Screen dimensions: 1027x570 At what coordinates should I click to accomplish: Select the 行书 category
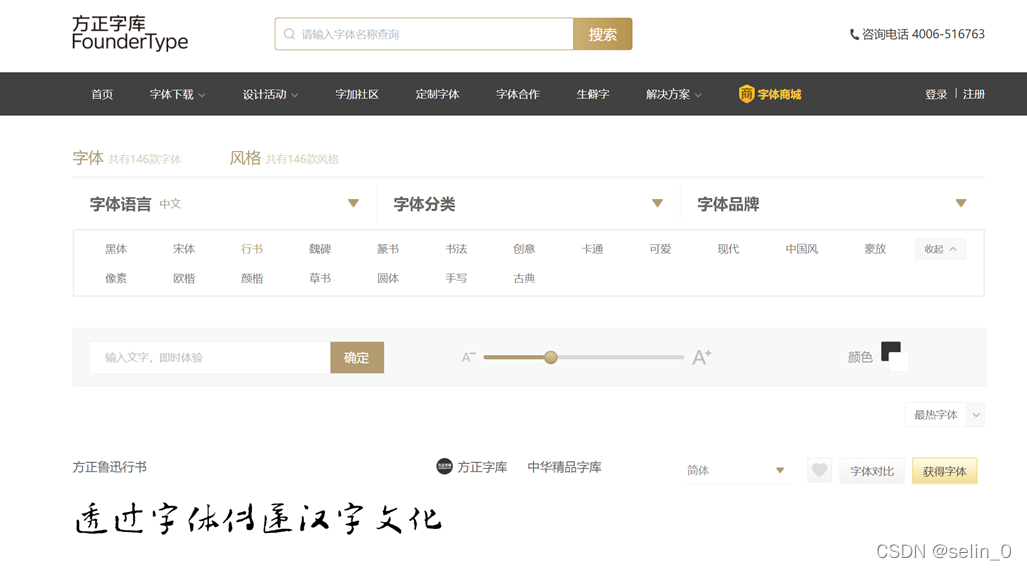click(252, 249)
